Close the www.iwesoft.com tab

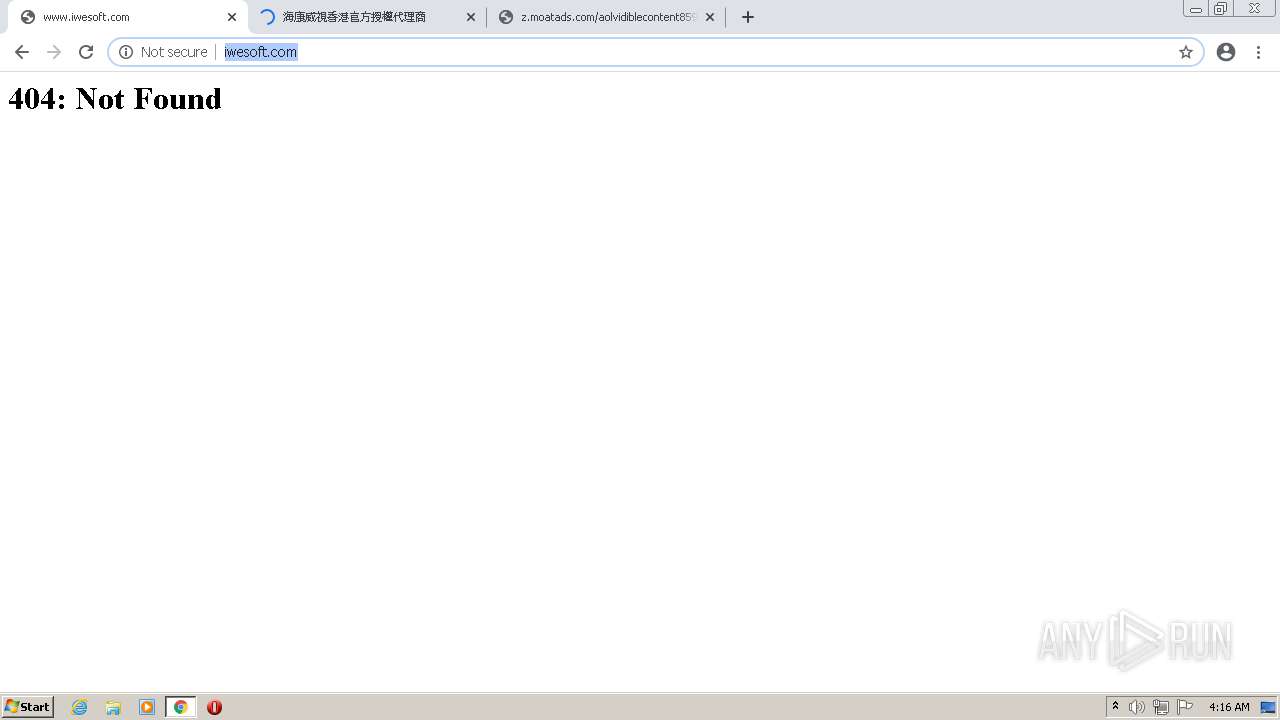pos(232,17)
